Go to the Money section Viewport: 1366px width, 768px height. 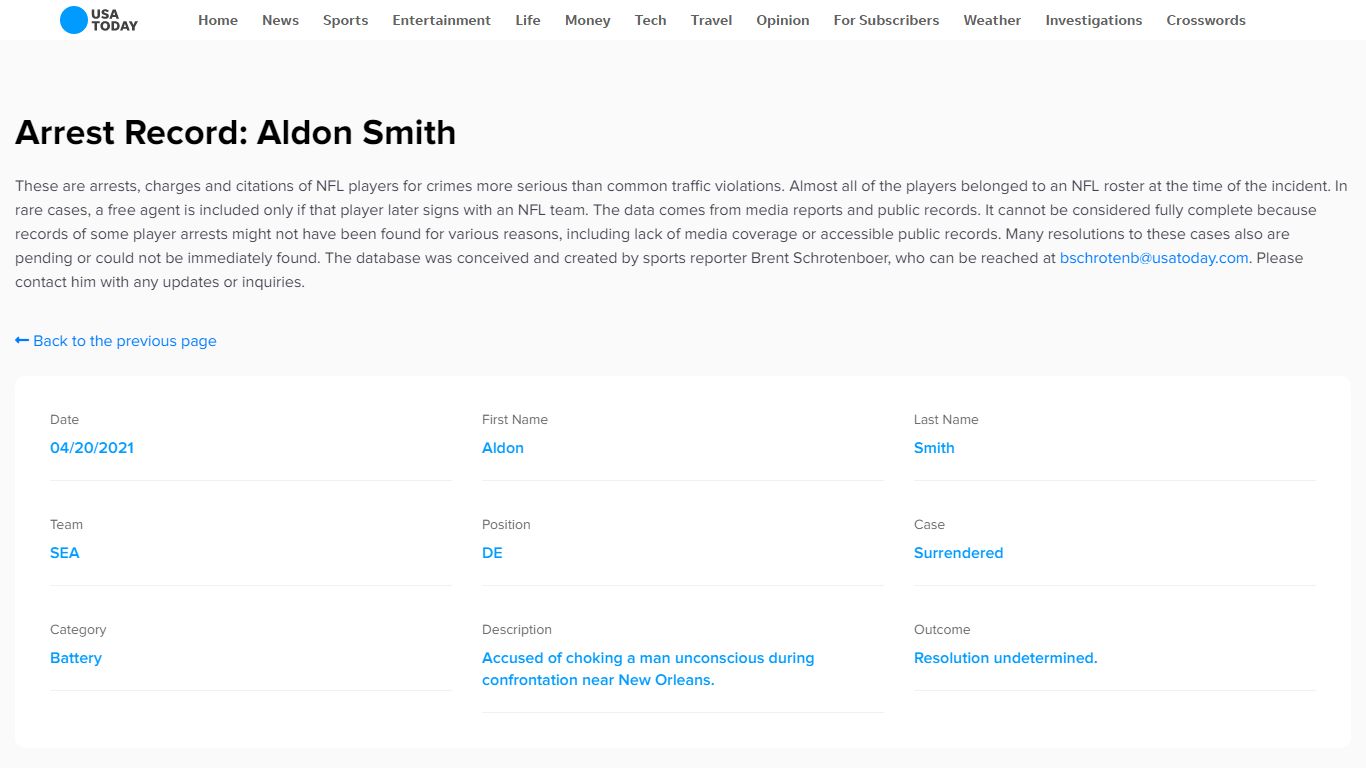[587, 20]
